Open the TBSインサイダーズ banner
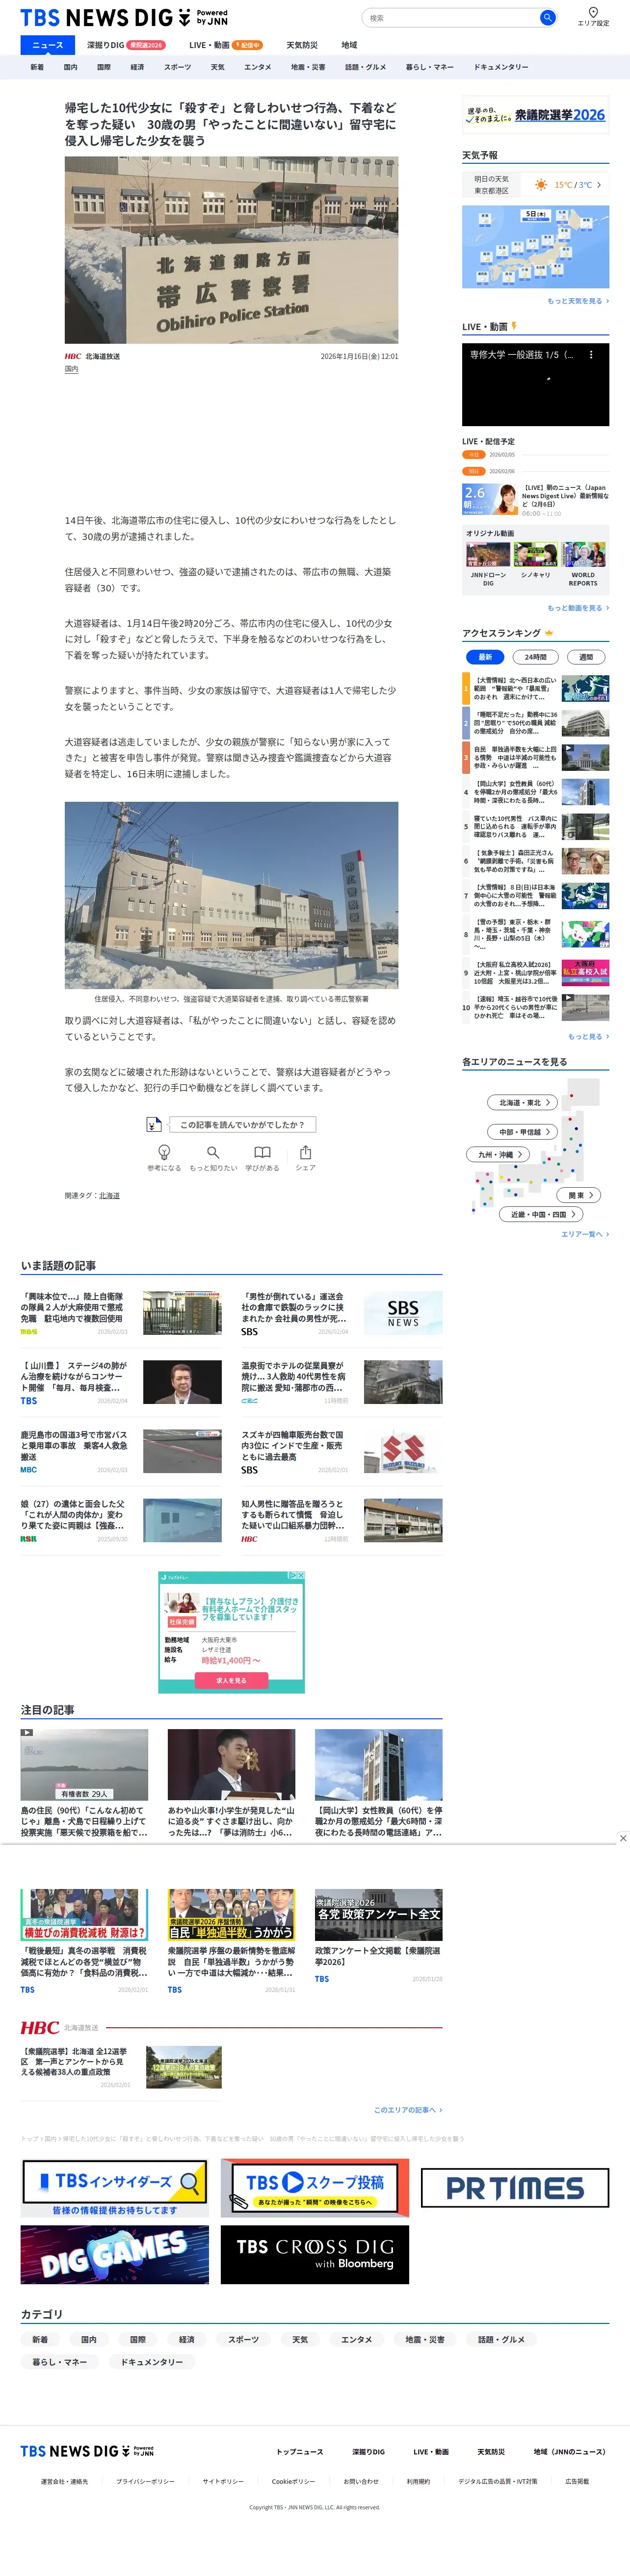The height and width of the screenshot is (2576, 630). pyautogui.click(x=115, y=2188)
